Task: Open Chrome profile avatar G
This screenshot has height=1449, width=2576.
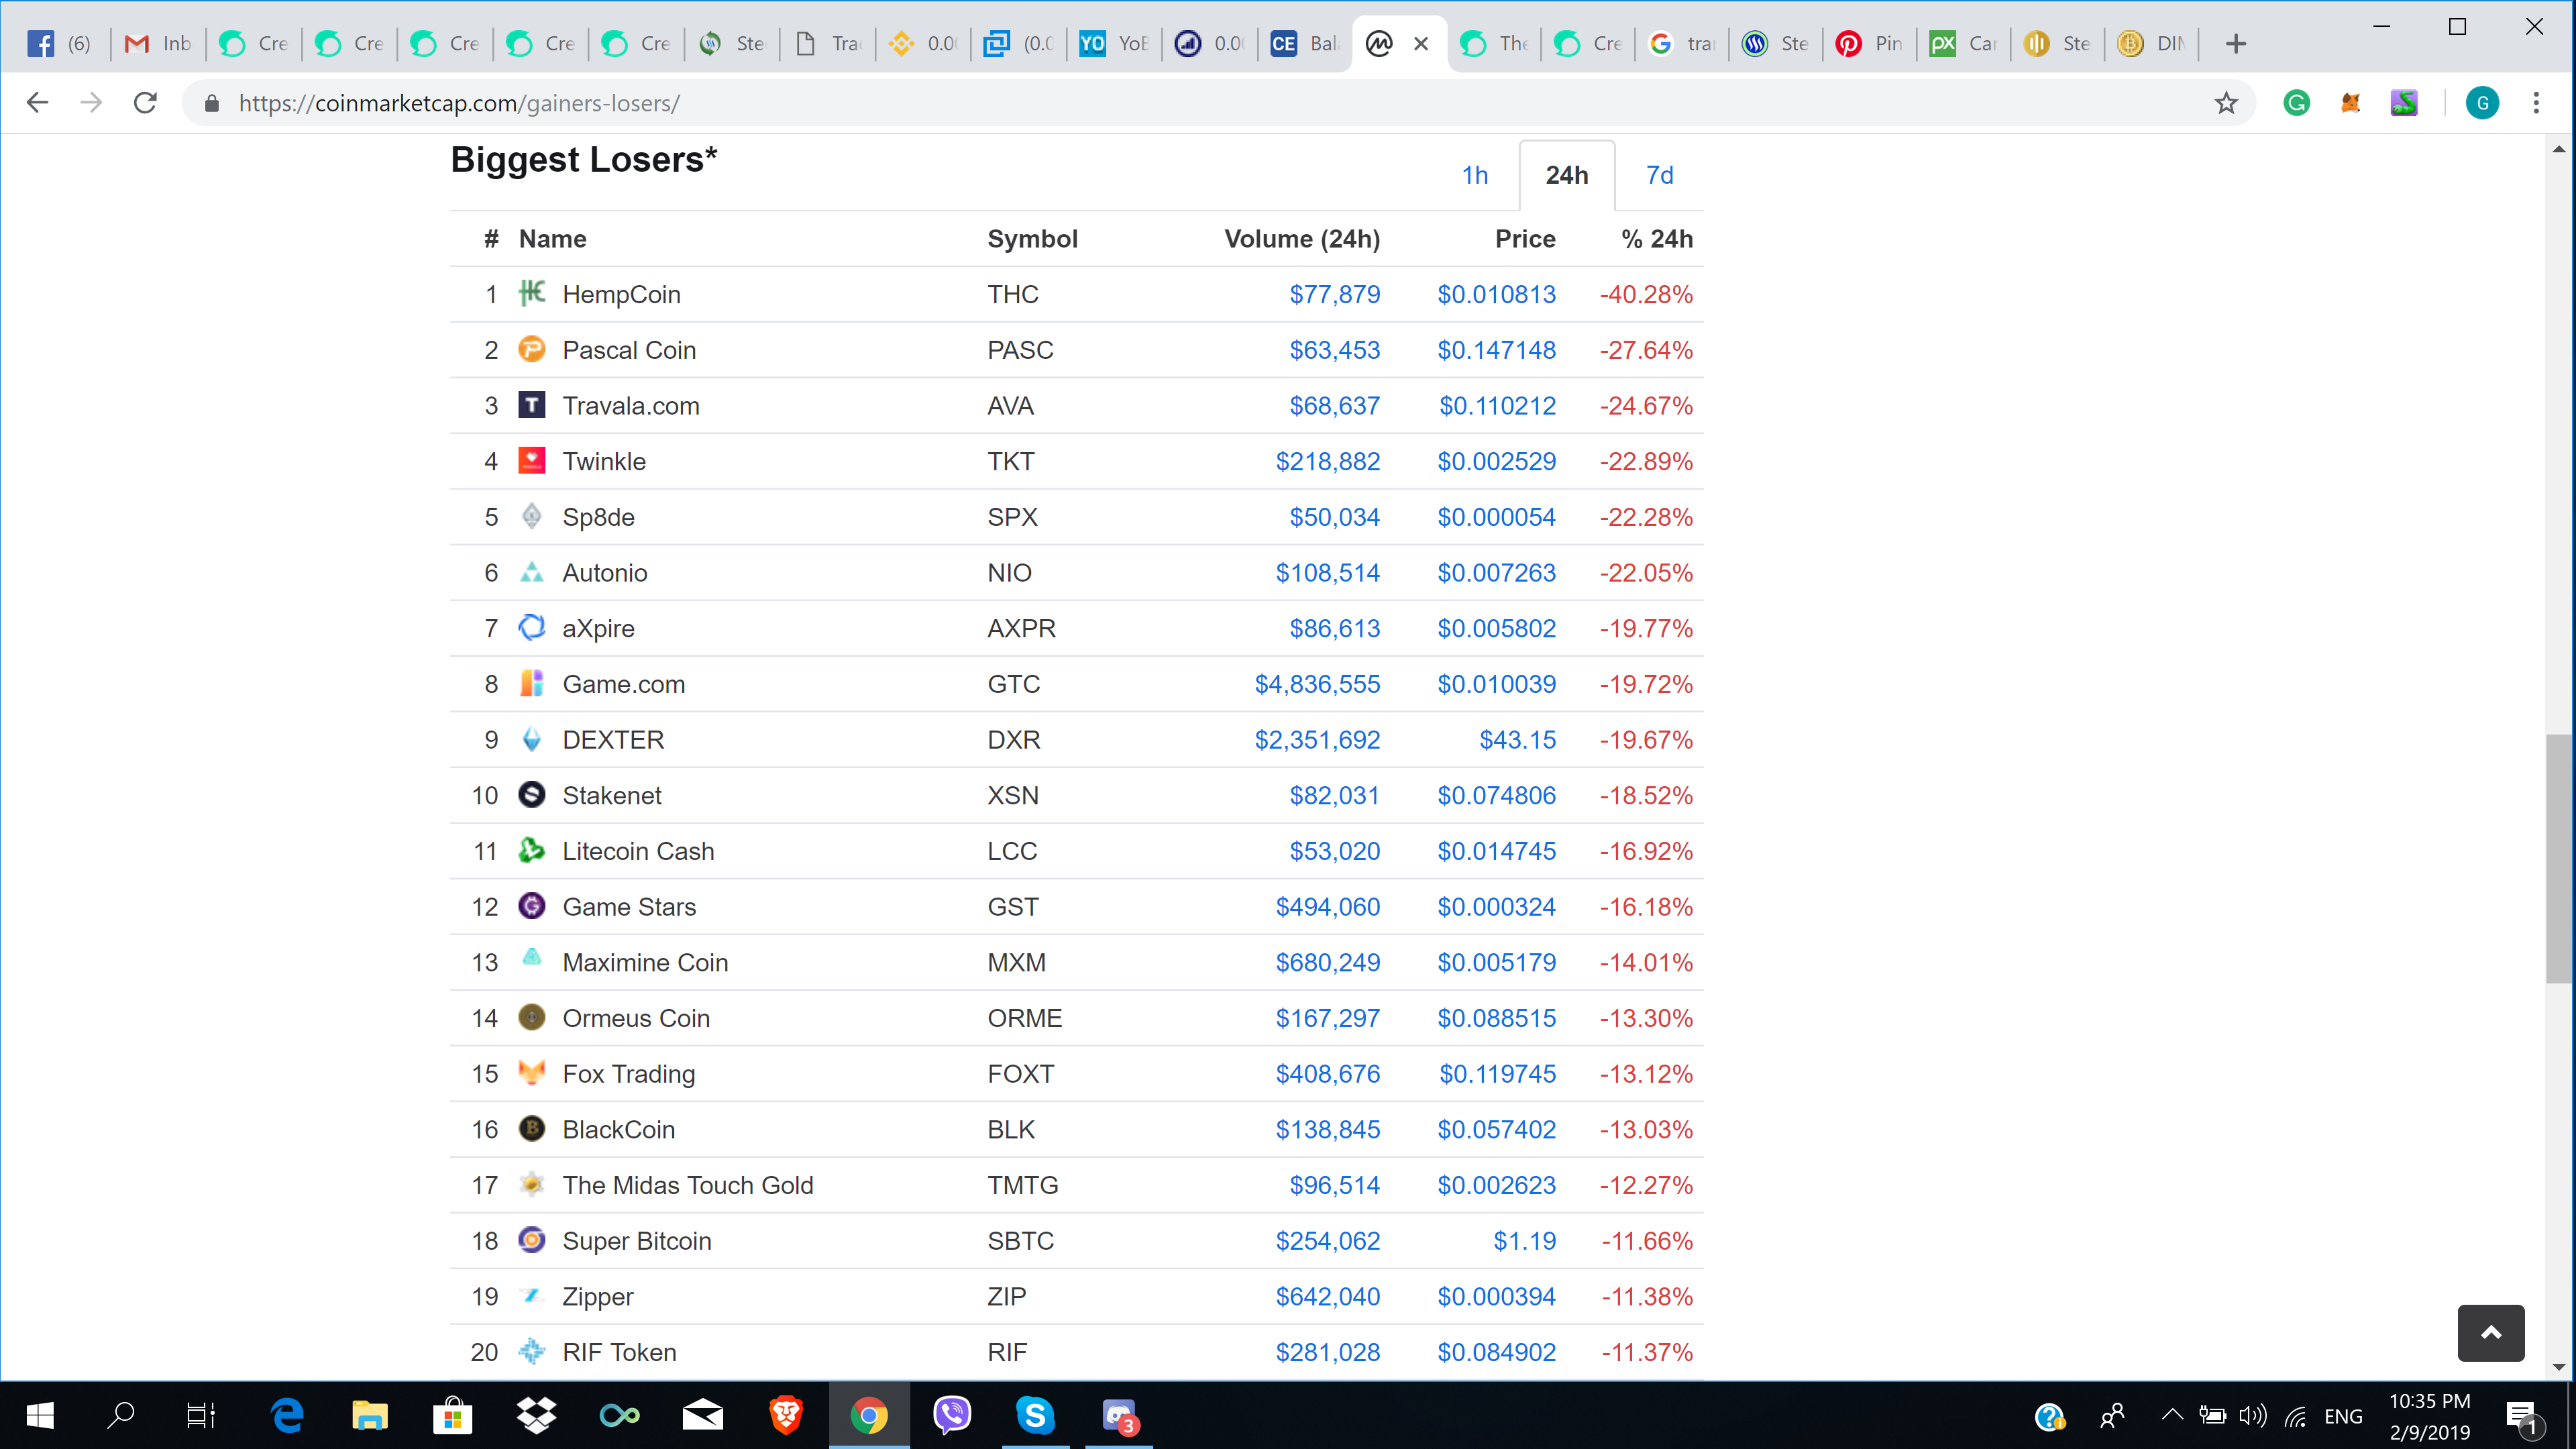Action: [x=2482, y=103]
